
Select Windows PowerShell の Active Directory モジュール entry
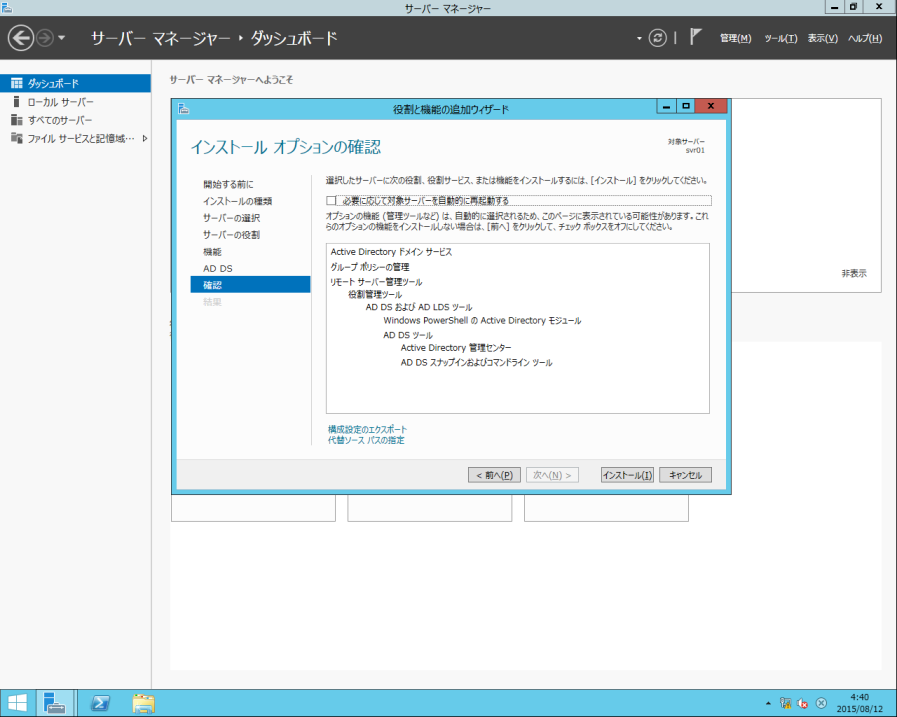pos(482,320)
